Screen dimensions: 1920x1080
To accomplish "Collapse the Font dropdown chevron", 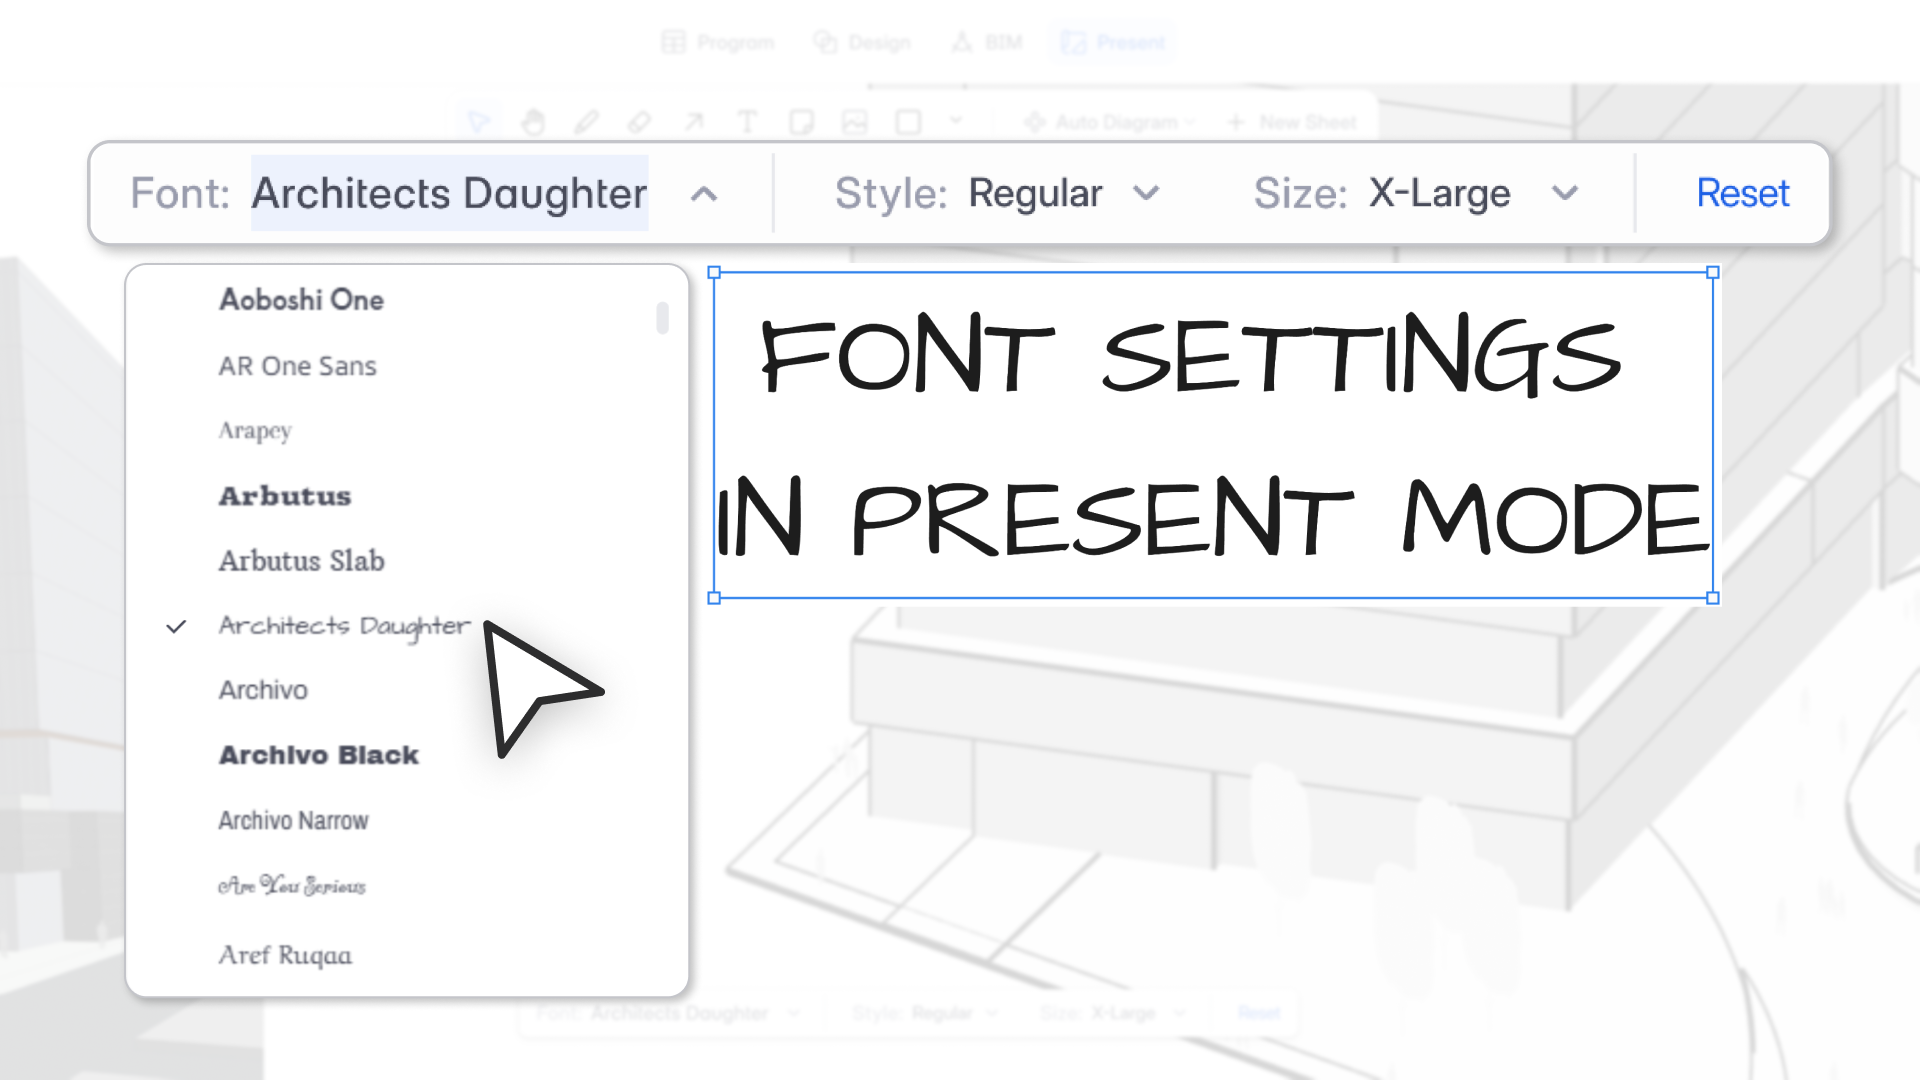I will pyautogui.click(x=704, y=194).
